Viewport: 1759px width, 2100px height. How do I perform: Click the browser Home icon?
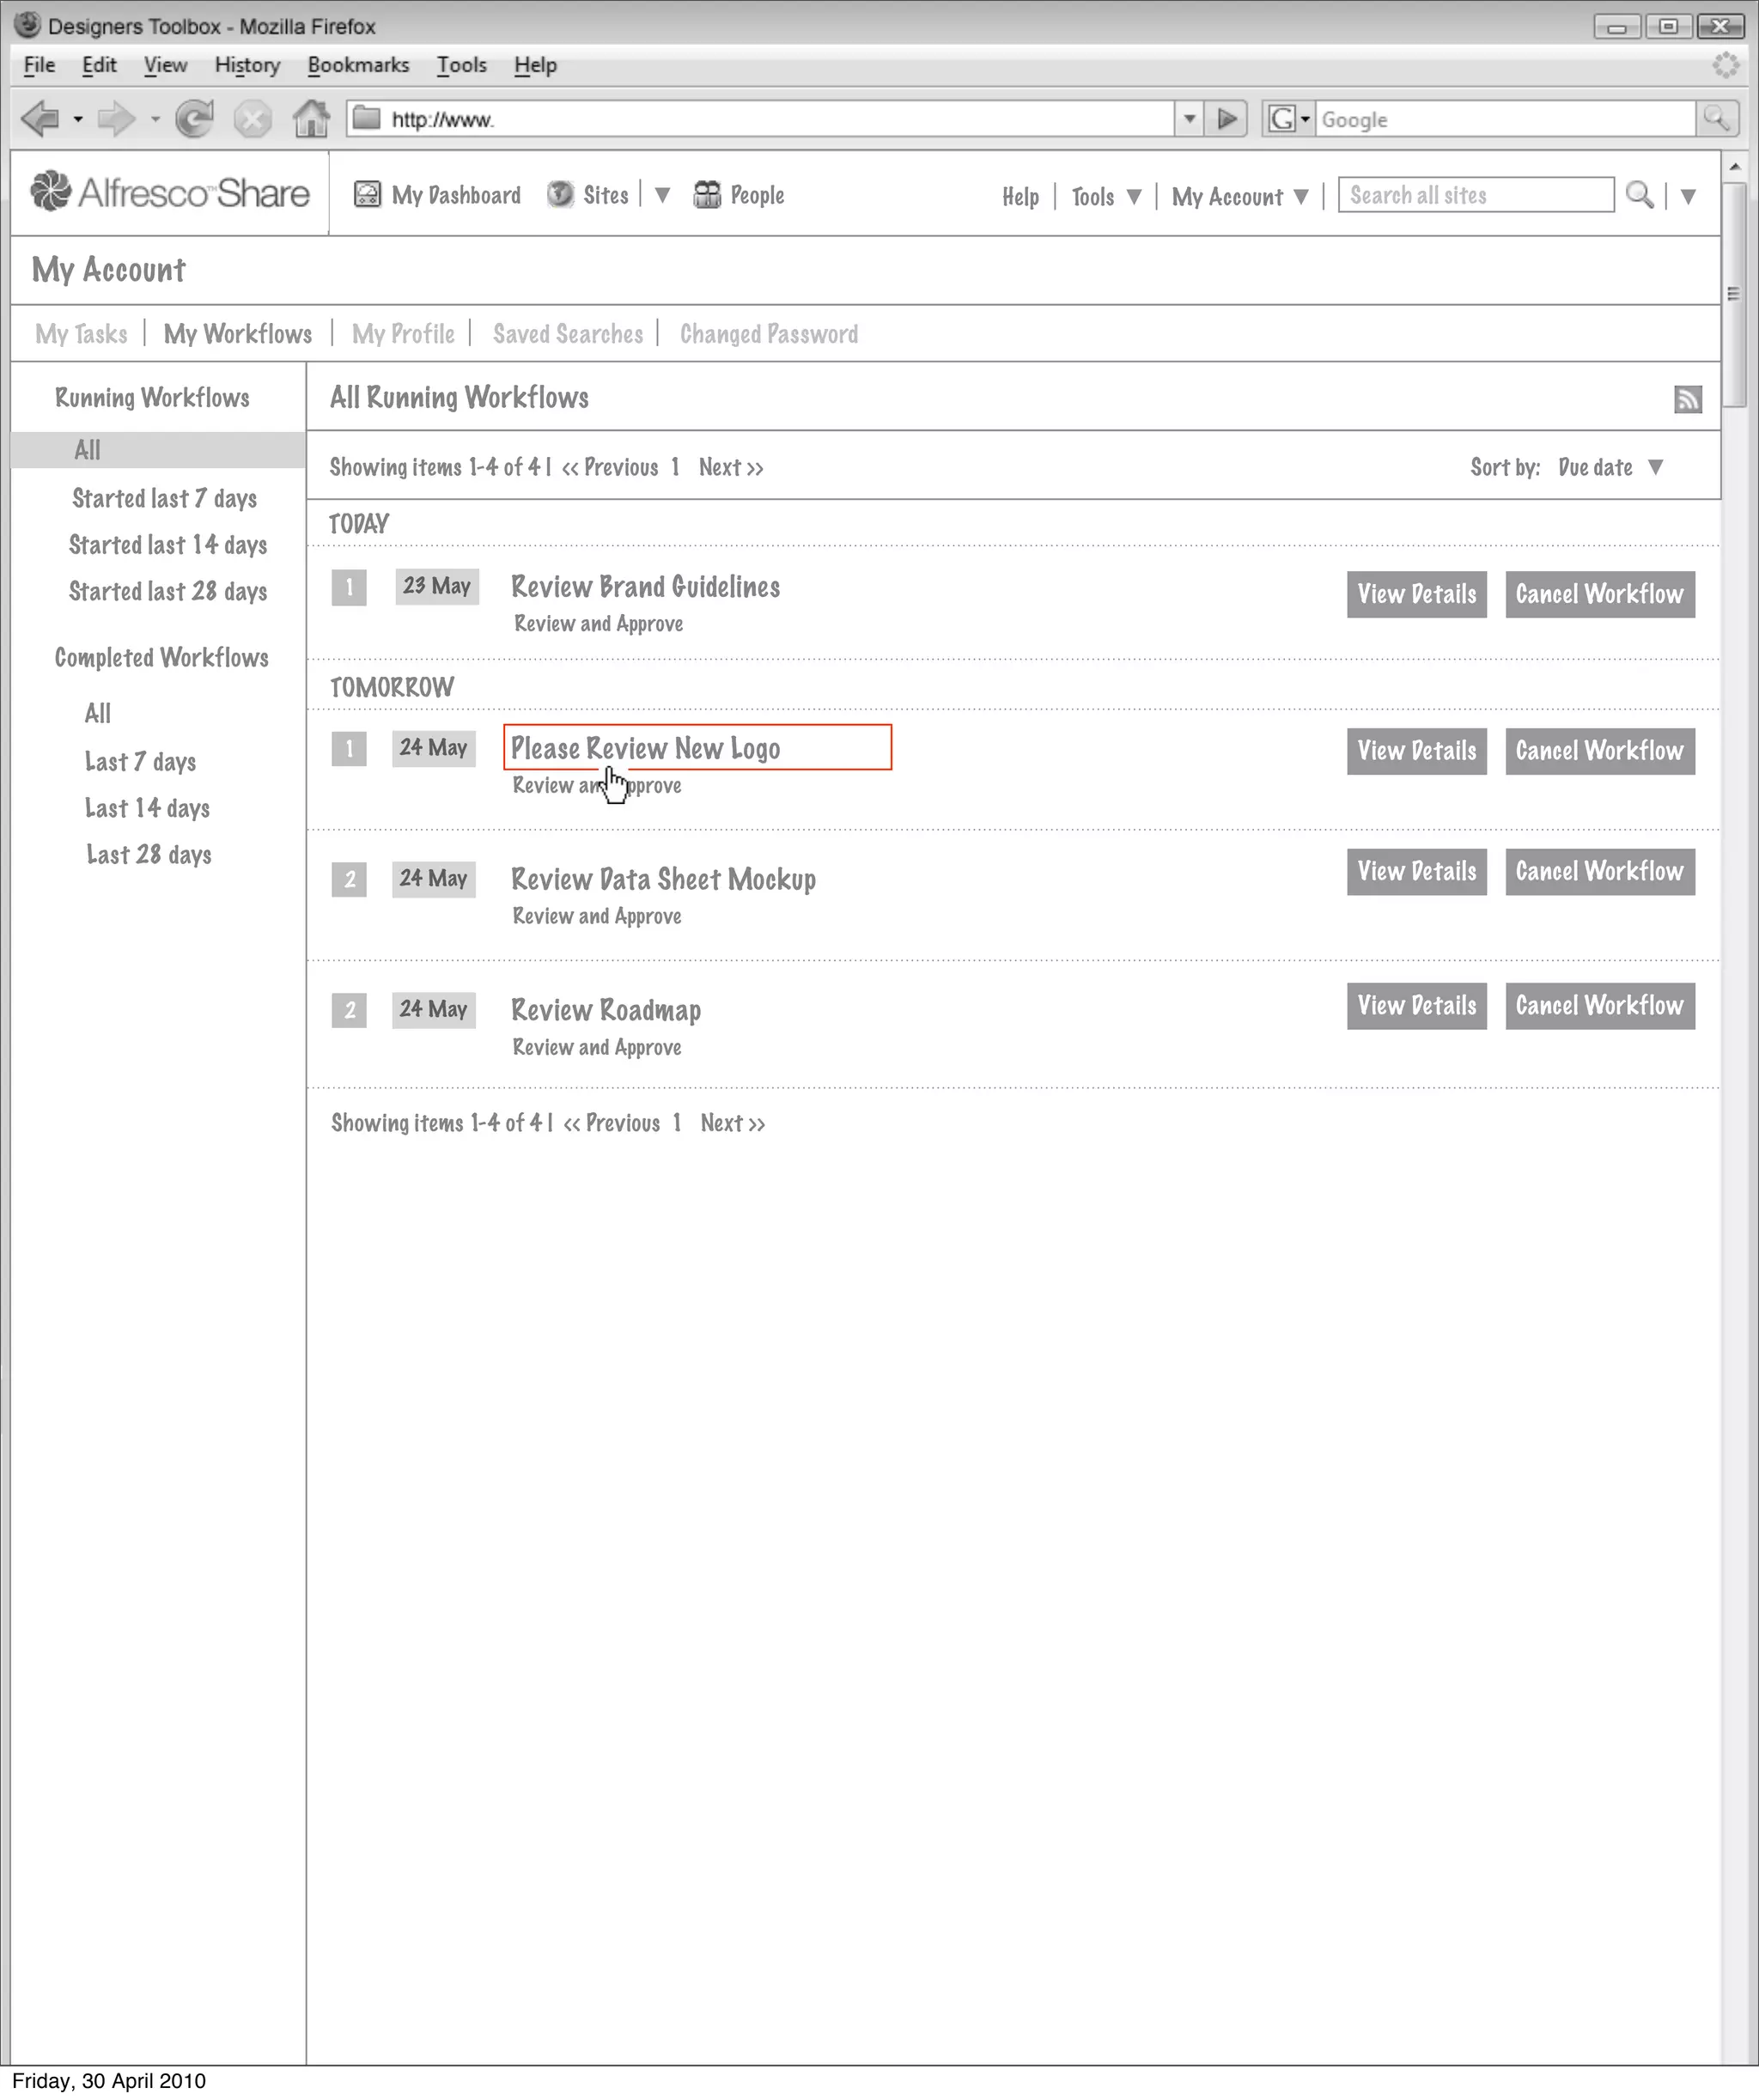click(x=311, y=119)
